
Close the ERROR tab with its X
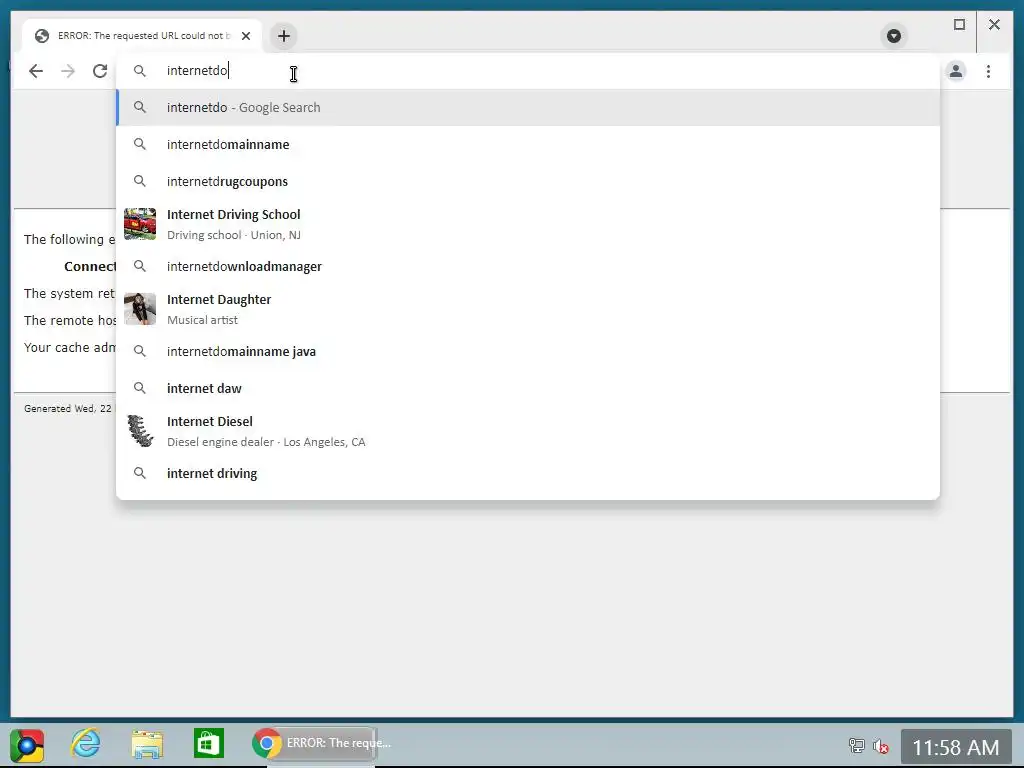pyautogui.click(x=246, y=36)
